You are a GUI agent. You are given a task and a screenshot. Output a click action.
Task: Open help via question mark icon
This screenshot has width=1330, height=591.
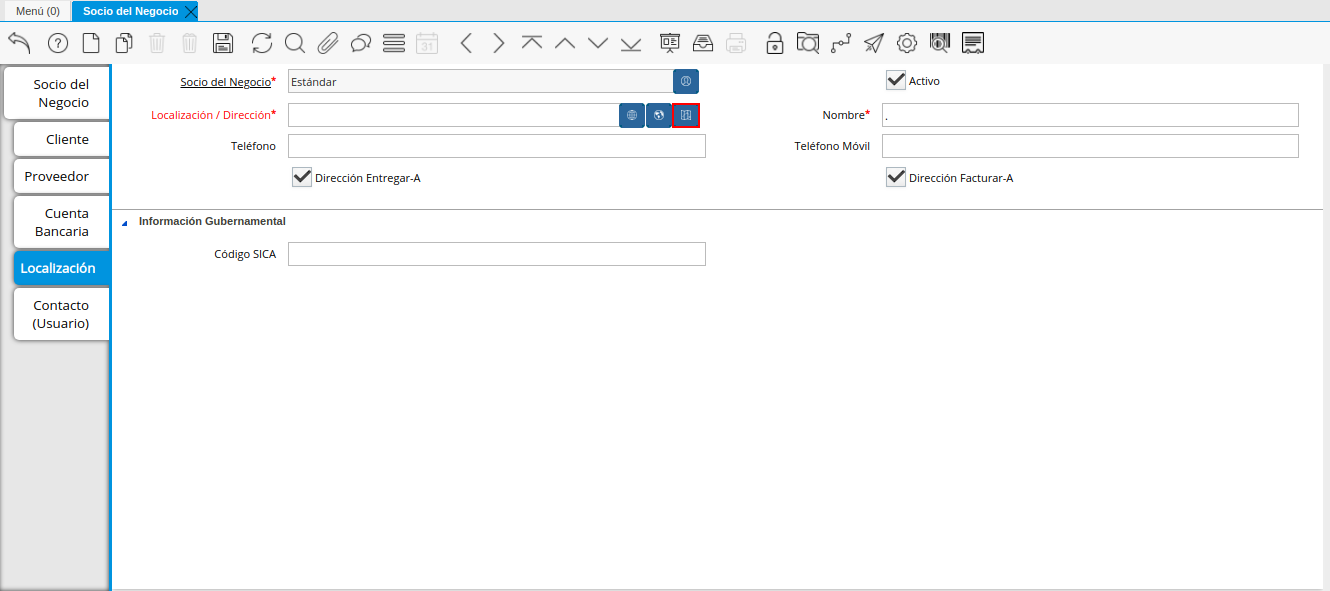click(58, 43)
